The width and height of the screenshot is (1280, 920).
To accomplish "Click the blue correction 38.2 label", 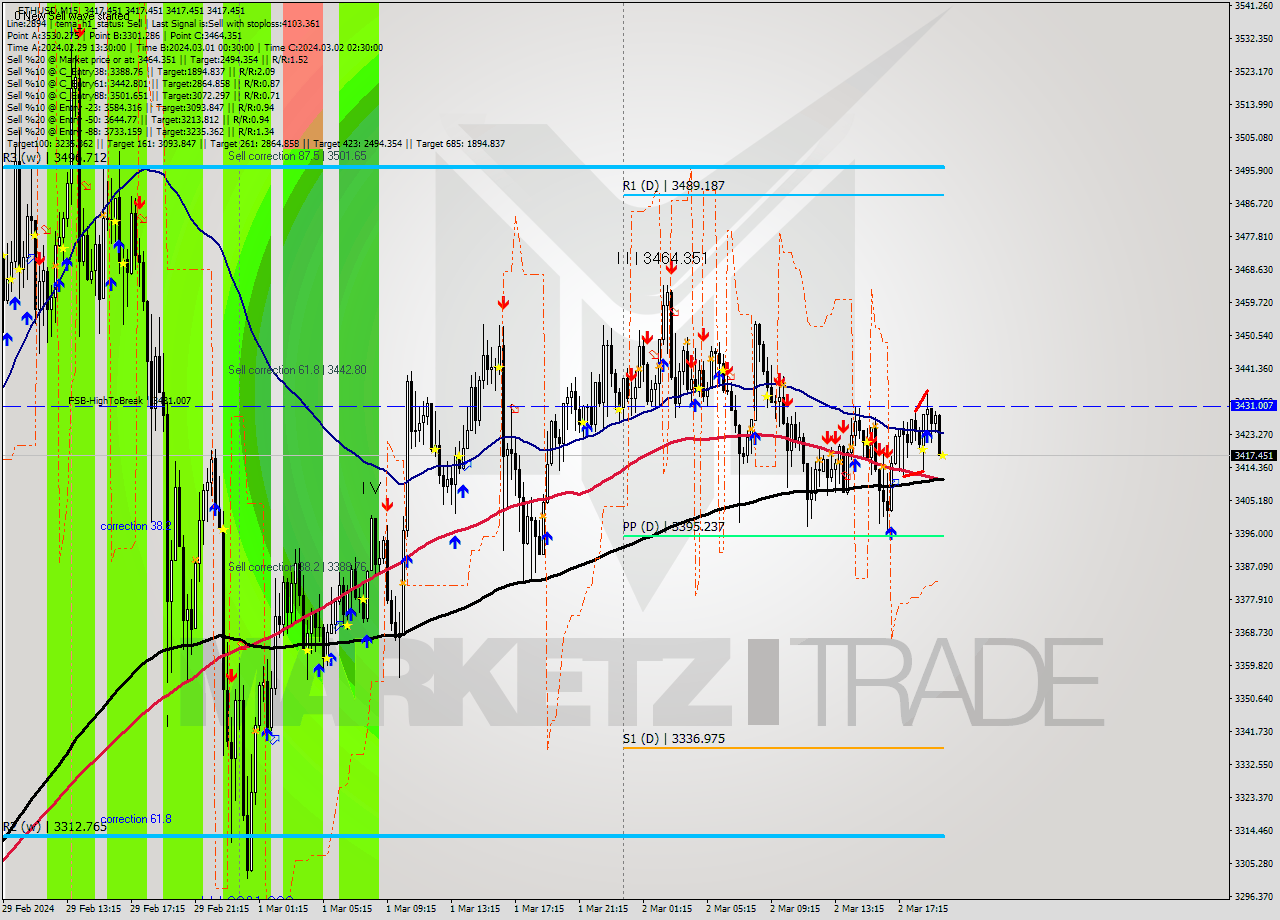I will [135, 526].
